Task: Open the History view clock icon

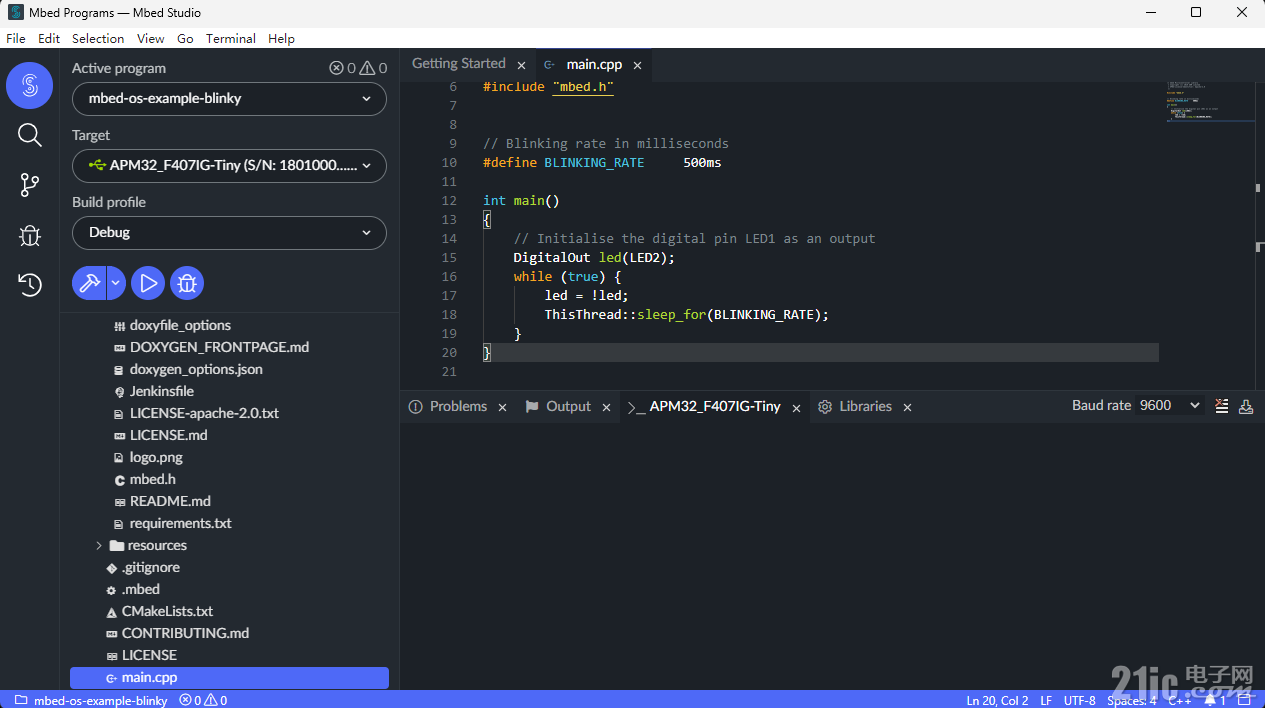Action: click(x=30, y=285)
